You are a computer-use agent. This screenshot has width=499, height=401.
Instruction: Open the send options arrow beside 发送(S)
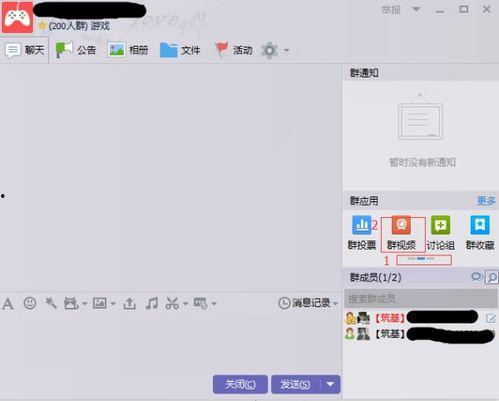pos(330,384)
